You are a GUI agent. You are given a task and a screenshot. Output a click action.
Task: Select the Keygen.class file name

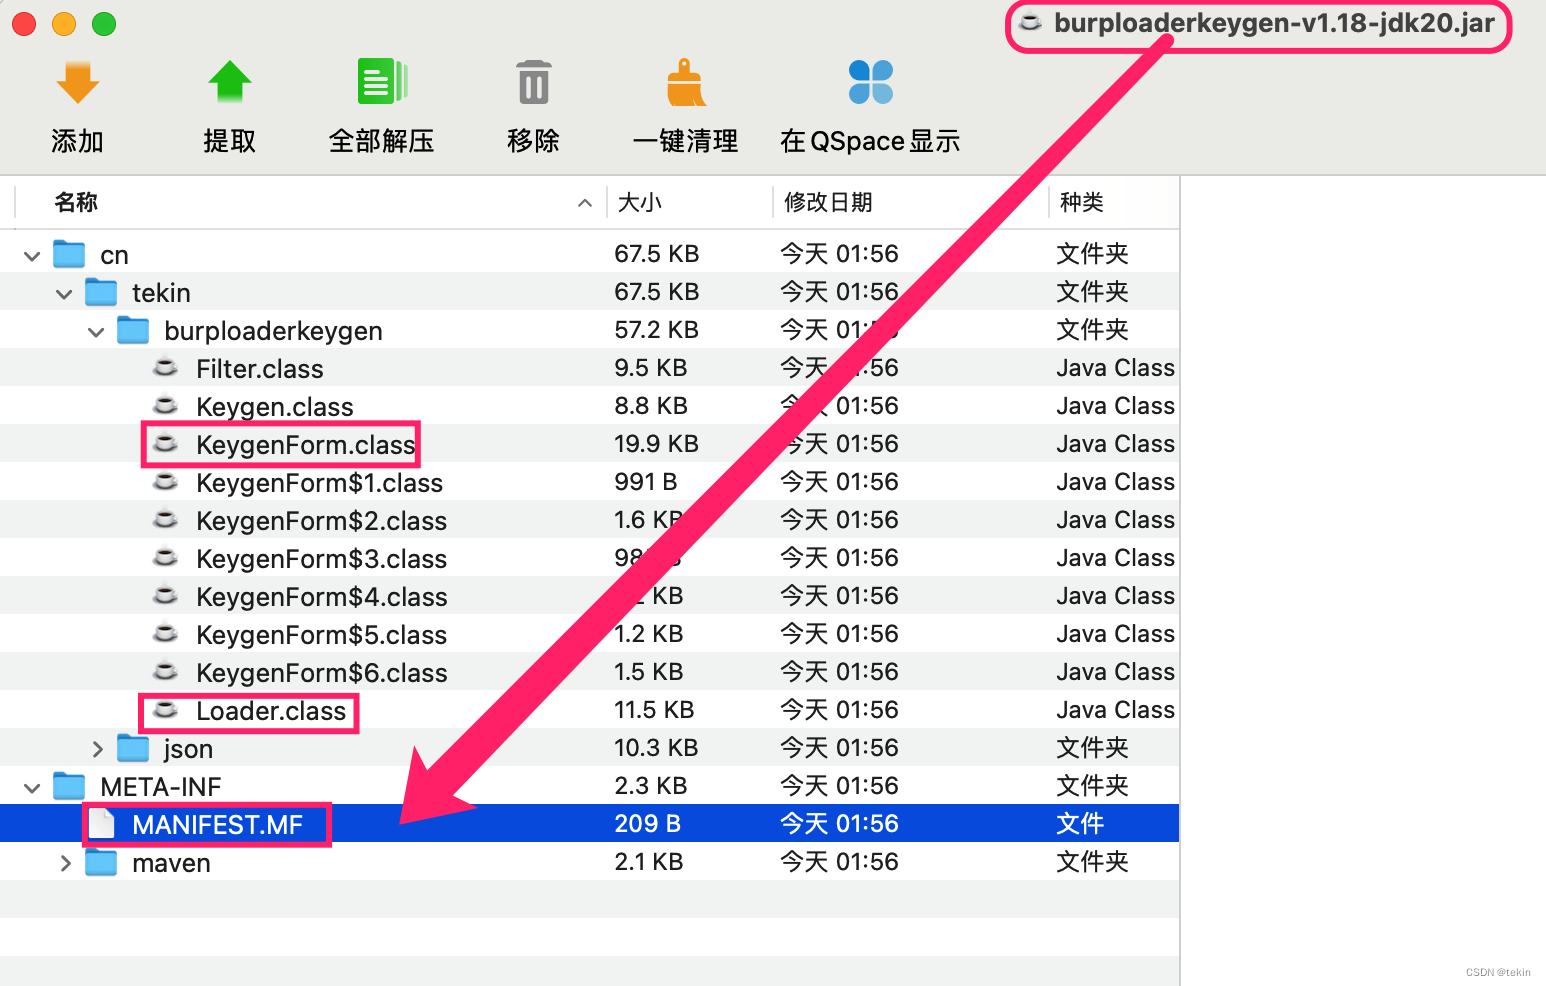275,407
